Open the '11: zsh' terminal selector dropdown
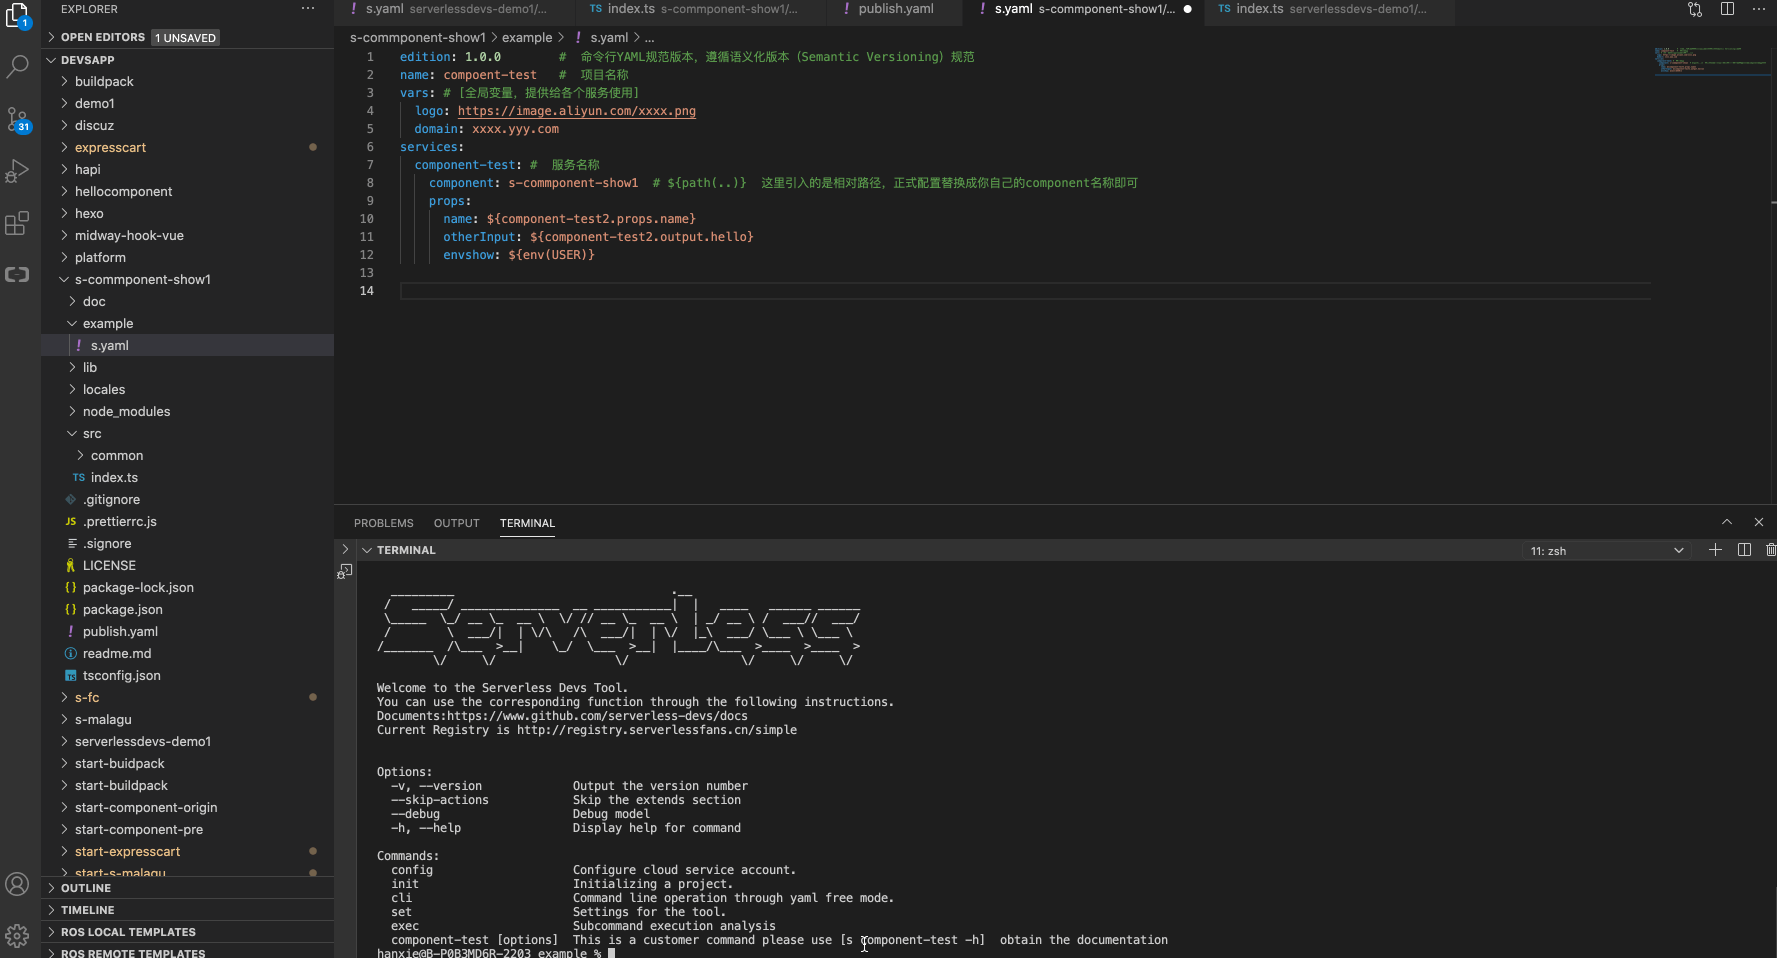 (x=1606, y=551)
